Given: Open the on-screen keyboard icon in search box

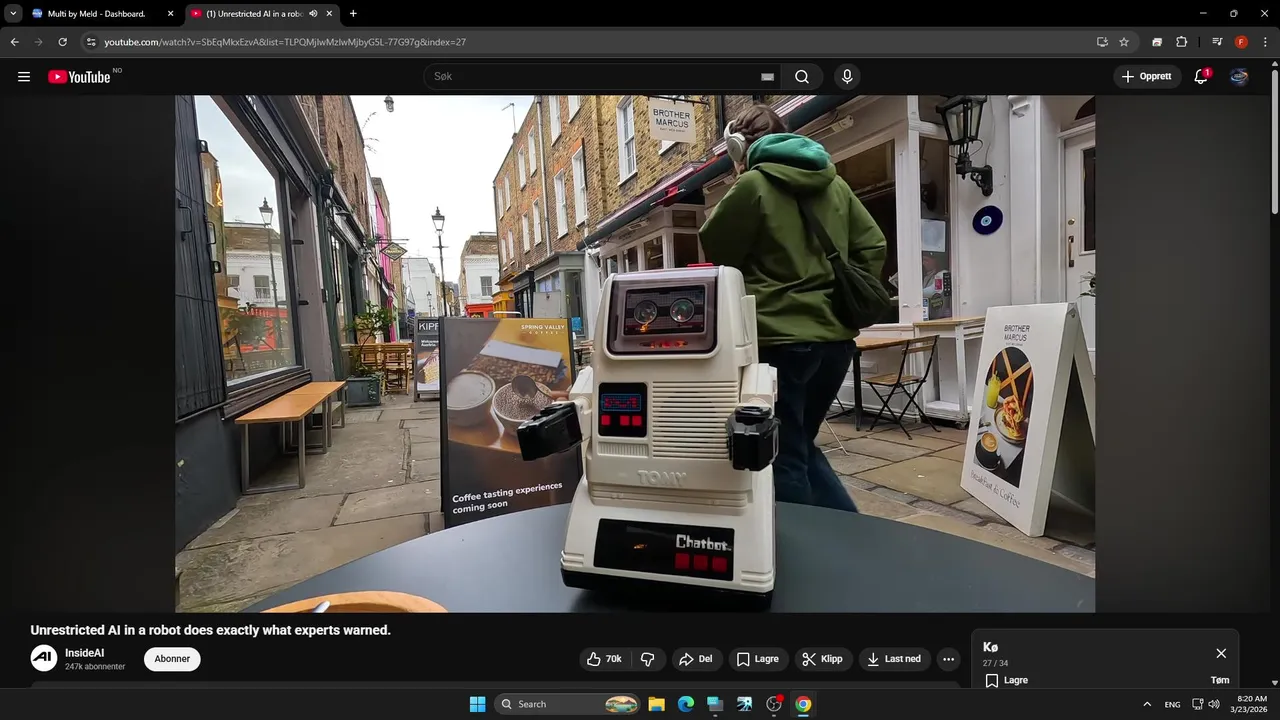Looking at the screenshot, I should pyautogui.click(x=767, y=77).
